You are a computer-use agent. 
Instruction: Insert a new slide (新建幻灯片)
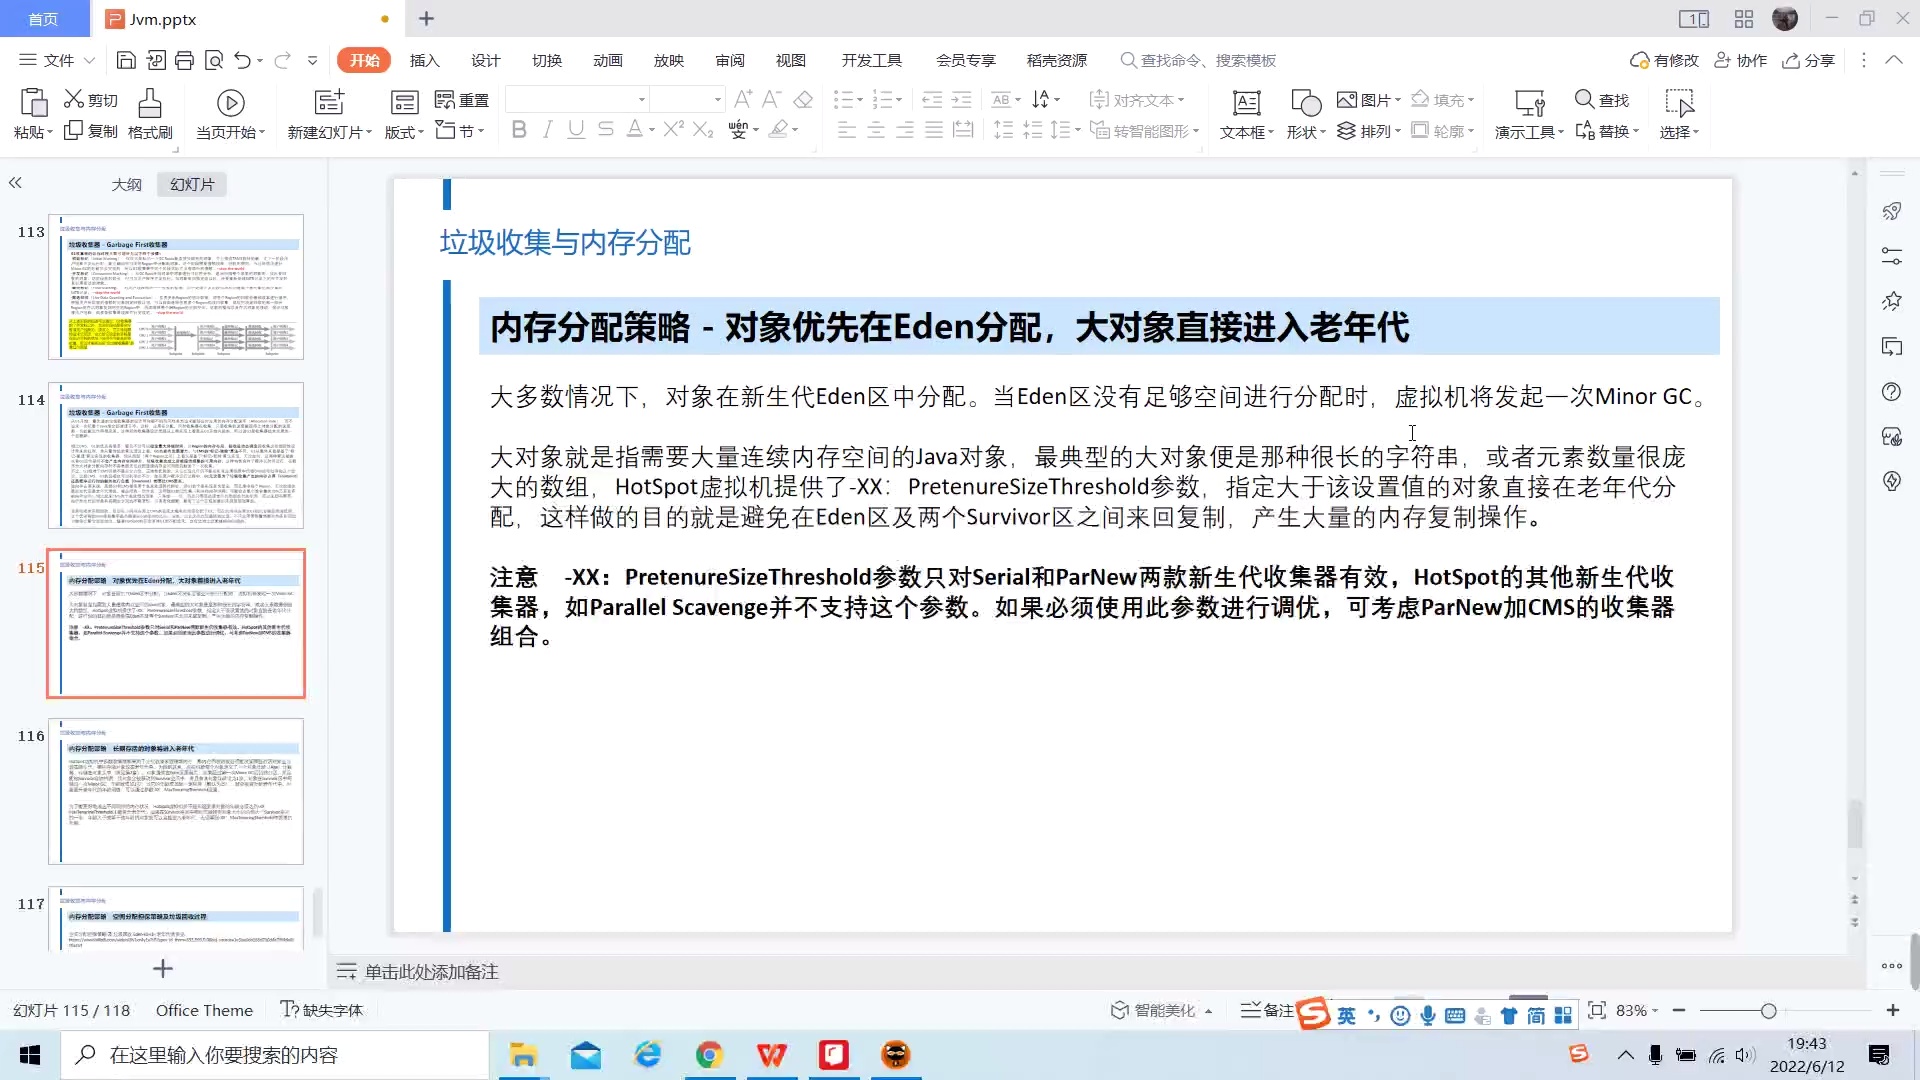tap(327, 113)
